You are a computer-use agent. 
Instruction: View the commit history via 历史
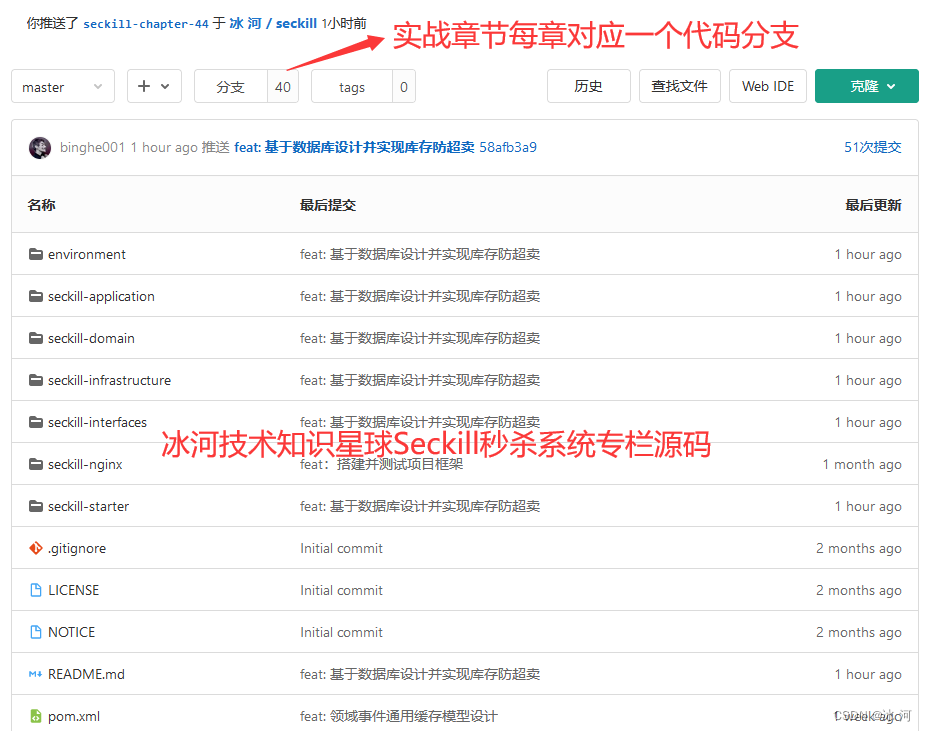pyautogui.click(x=587, y=86)
